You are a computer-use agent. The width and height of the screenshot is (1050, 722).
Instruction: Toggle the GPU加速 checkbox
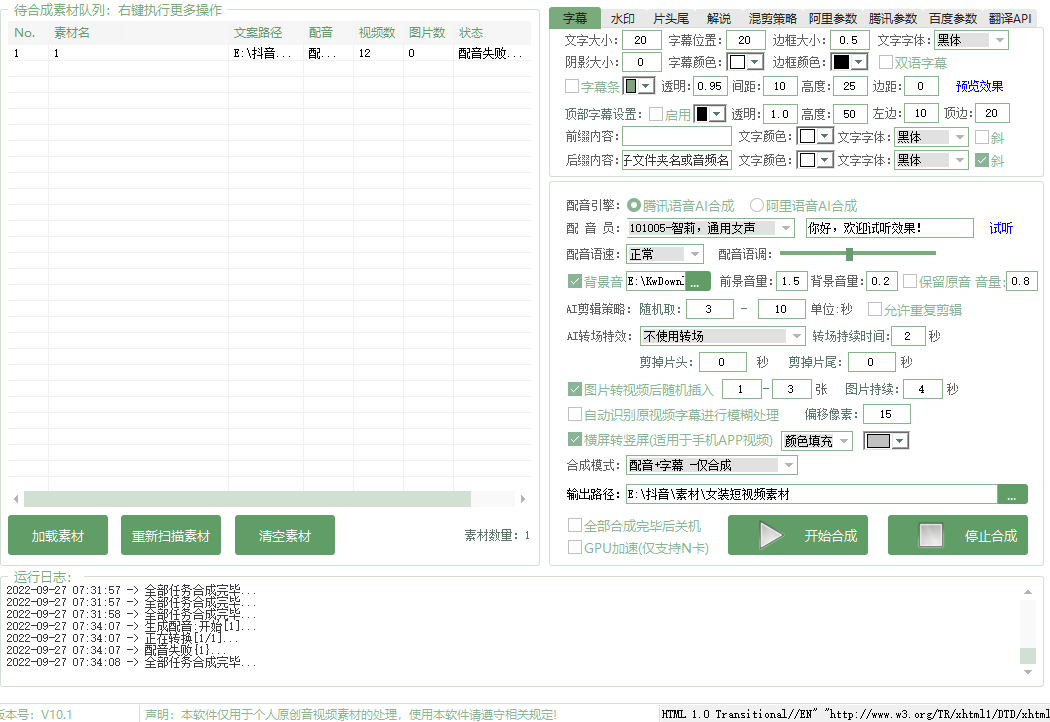click(575, 547)
